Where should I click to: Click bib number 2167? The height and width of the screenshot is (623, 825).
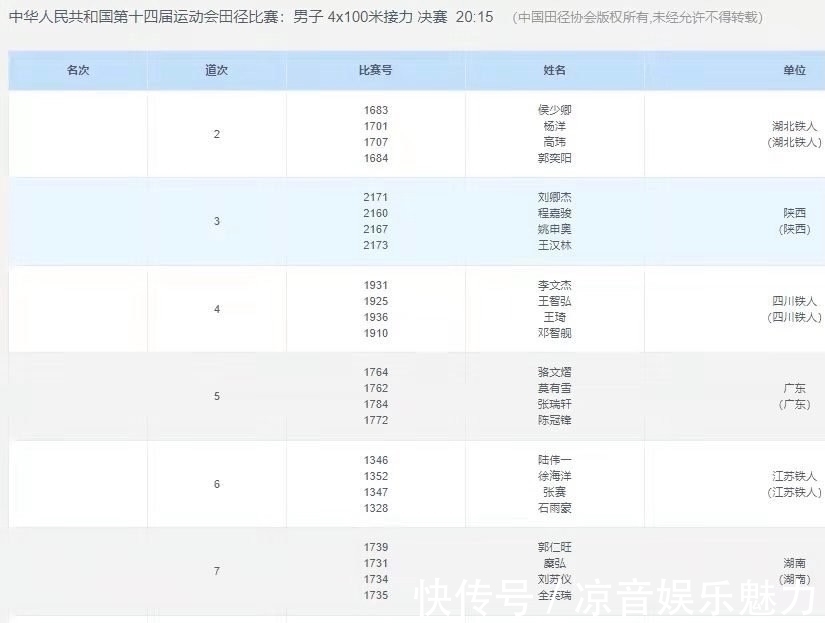[376, 229]
